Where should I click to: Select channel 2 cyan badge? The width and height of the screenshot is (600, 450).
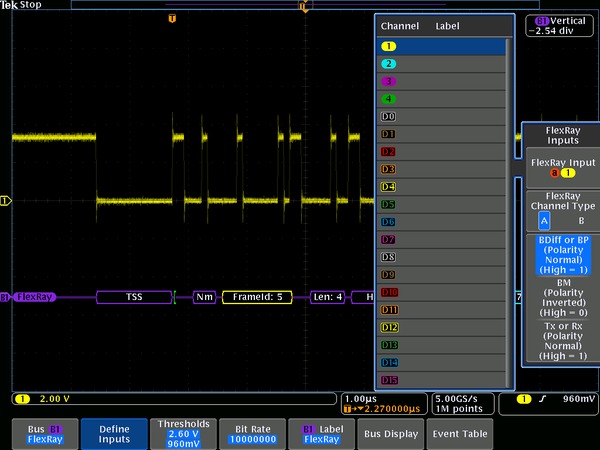(388, 64)
